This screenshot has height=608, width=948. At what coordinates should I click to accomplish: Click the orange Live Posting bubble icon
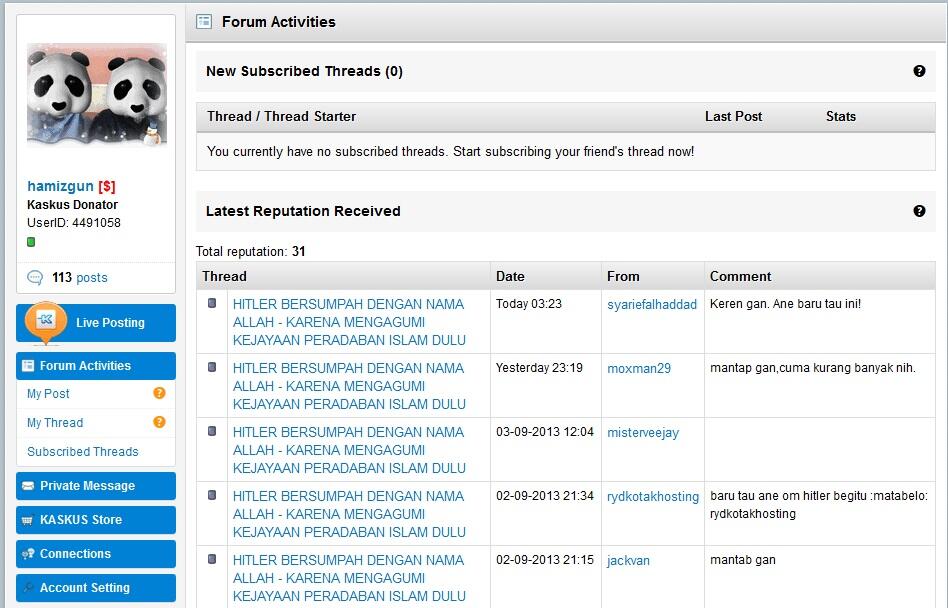(x=46, y=322)
